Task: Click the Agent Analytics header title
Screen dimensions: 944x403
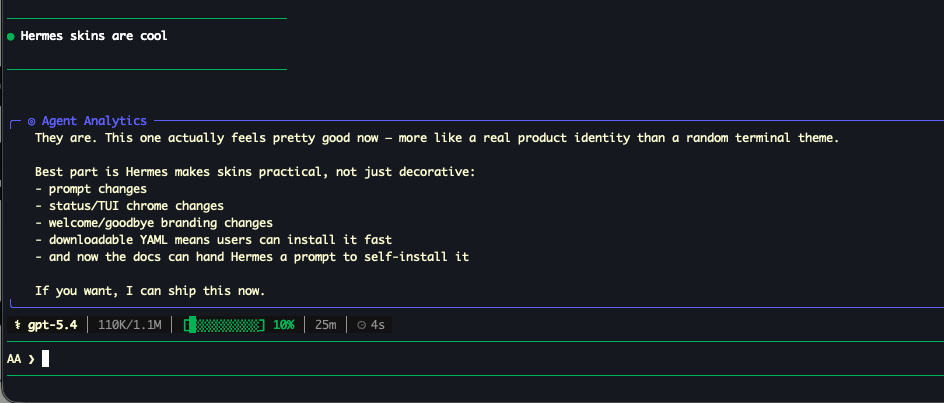Action: pyautogui.click(x=94, y=121)
